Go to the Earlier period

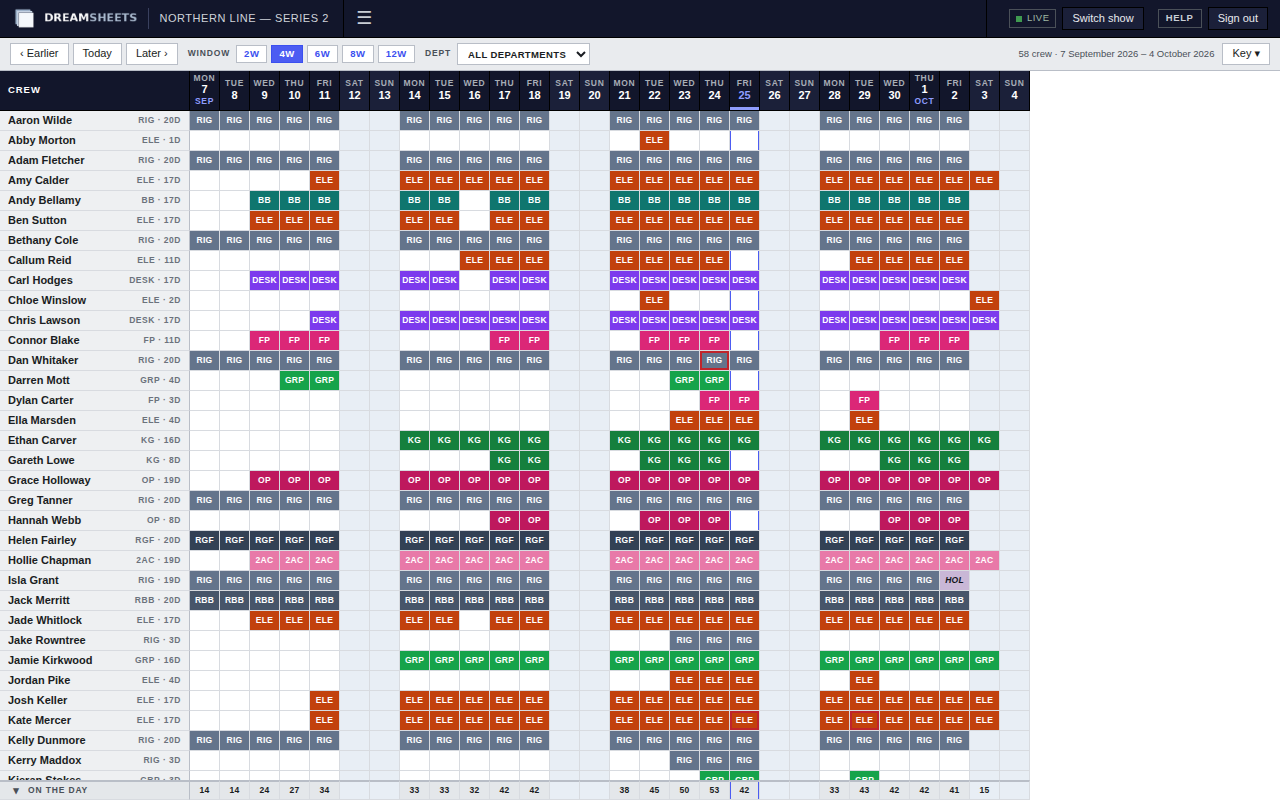[39, 54]
